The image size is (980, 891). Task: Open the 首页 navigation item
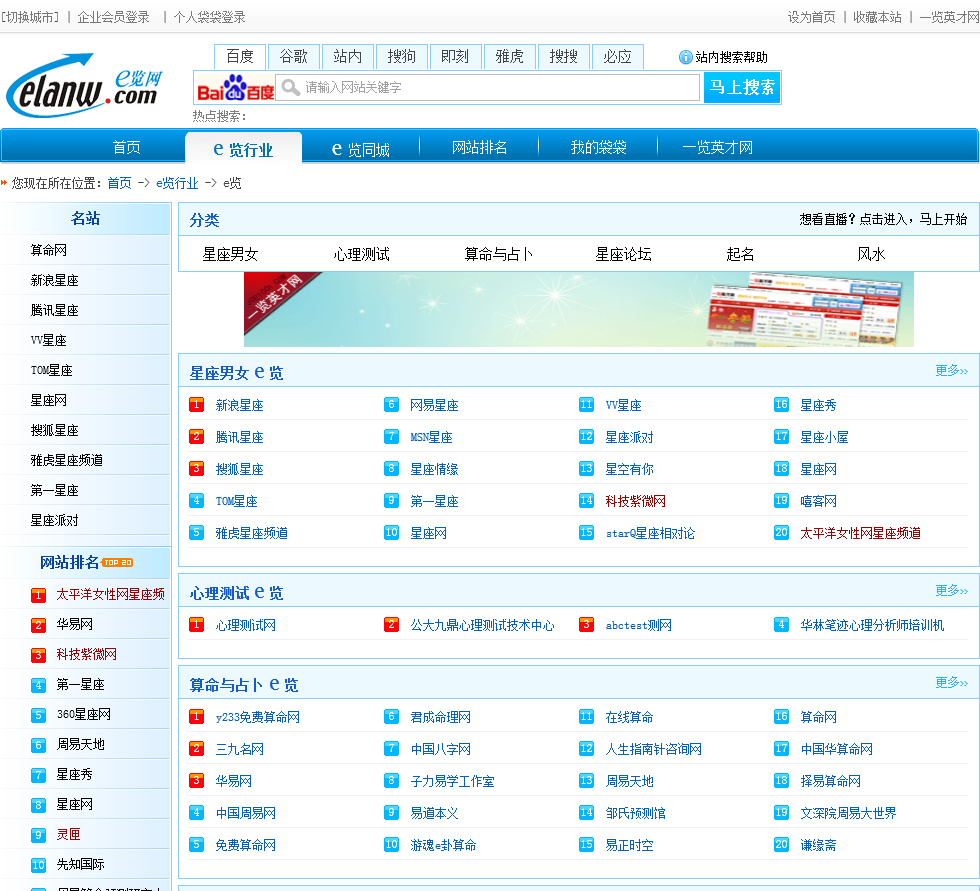pyautogui.click(x=126, y=147)
